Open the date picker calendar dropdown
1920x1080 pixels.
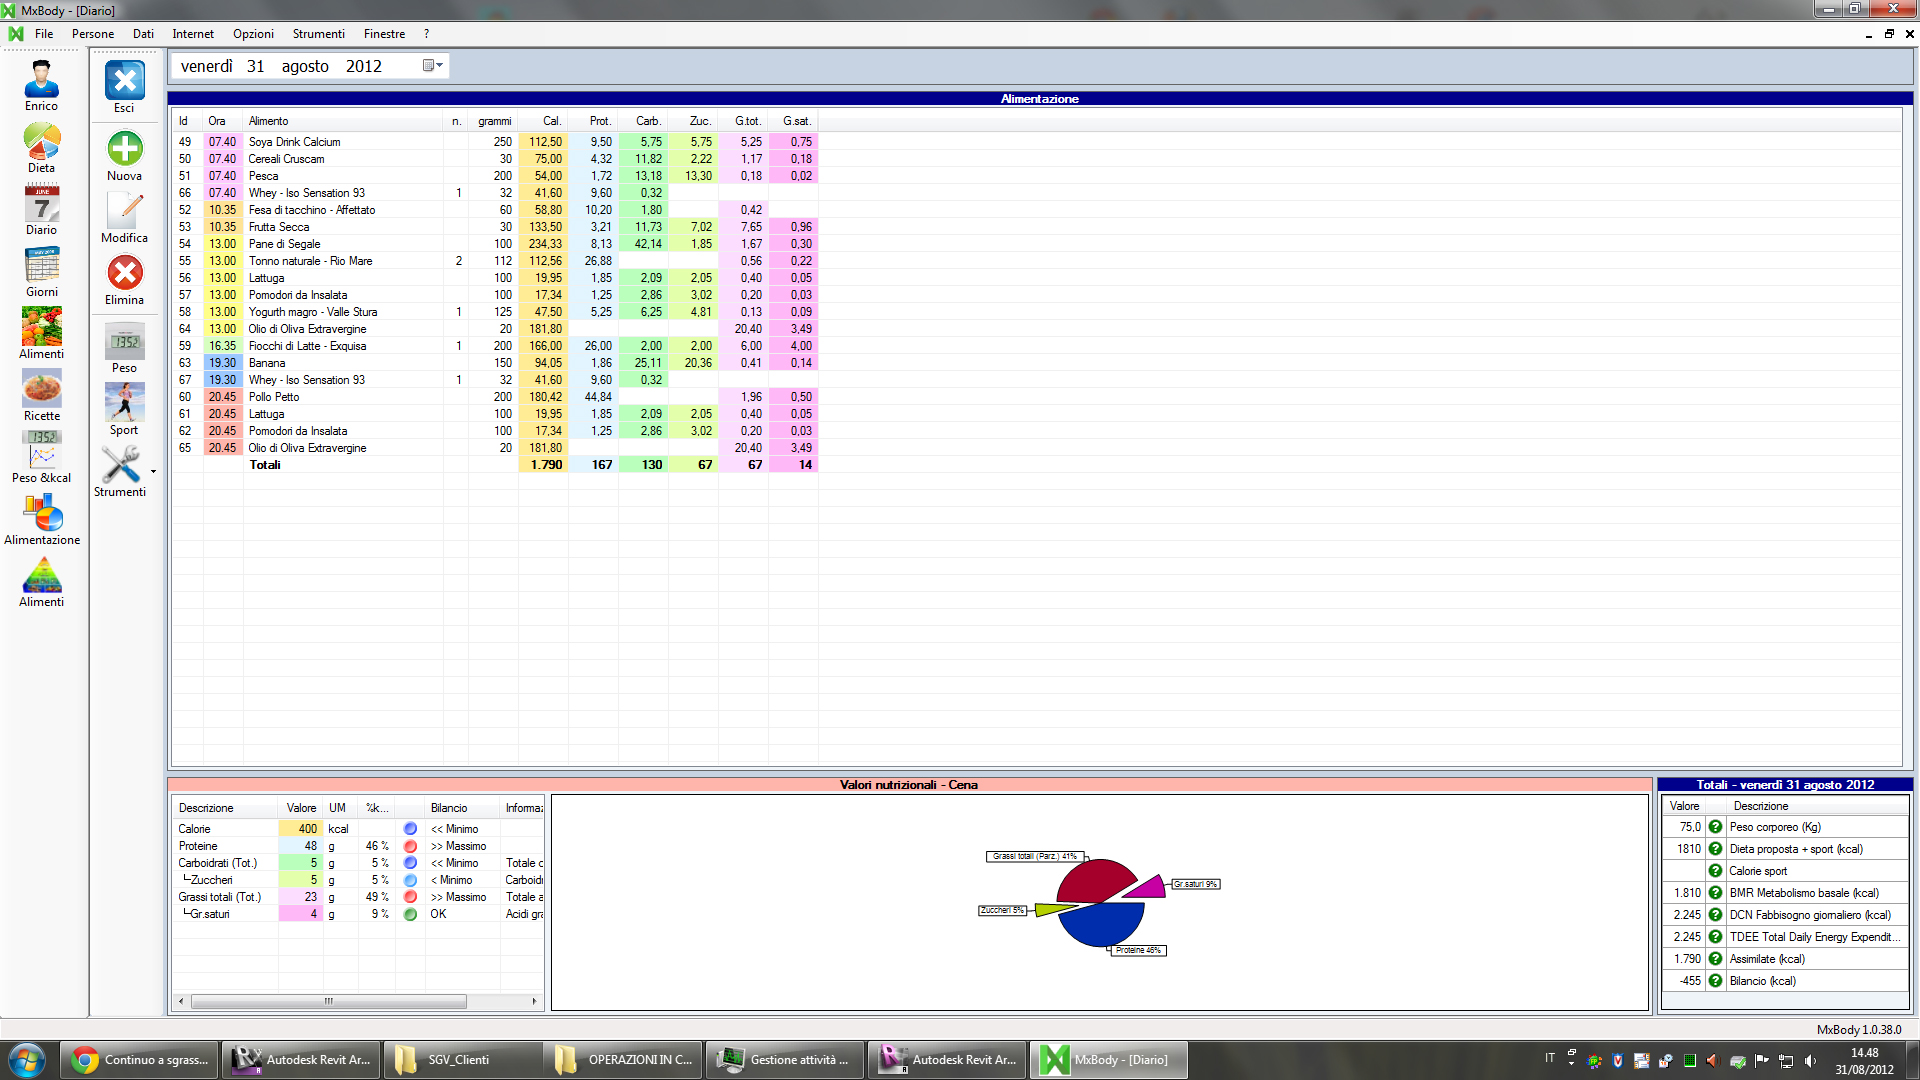pos(432,66)
